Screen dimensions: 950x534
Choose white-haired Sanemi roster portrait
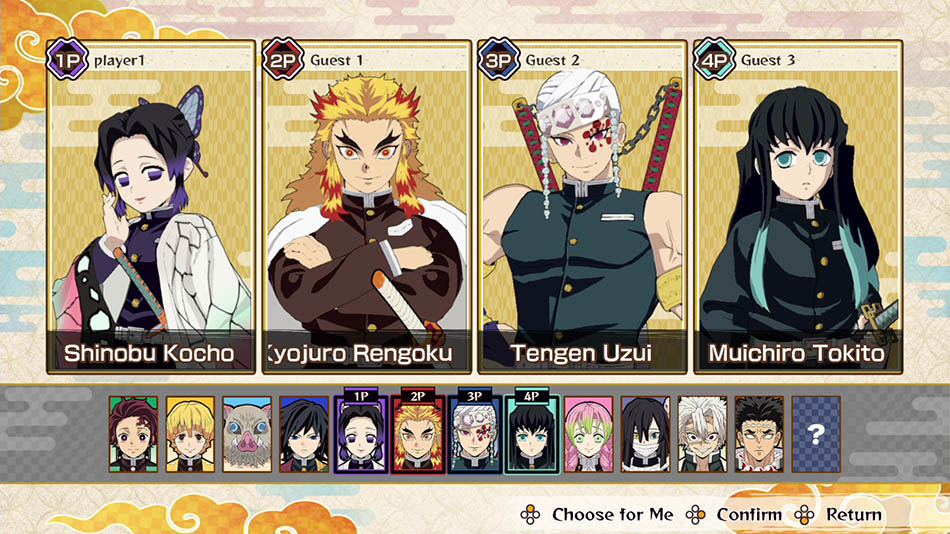(702, 434)
